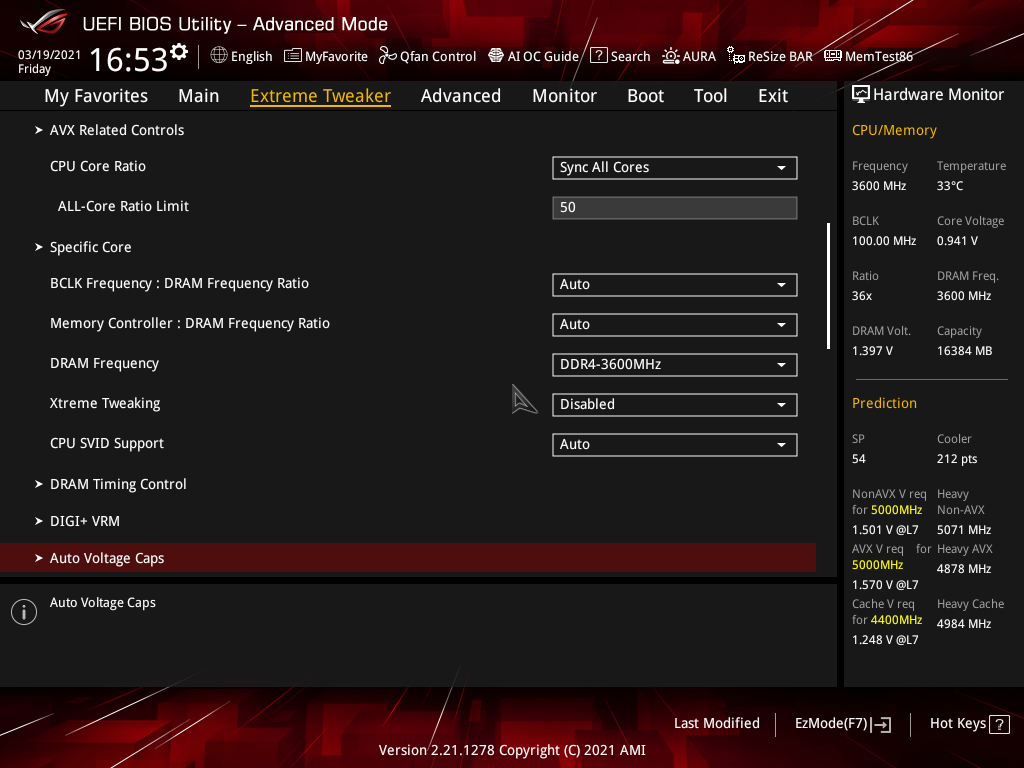
Task: Click the info icon in help panel
Action: point(24,612)
